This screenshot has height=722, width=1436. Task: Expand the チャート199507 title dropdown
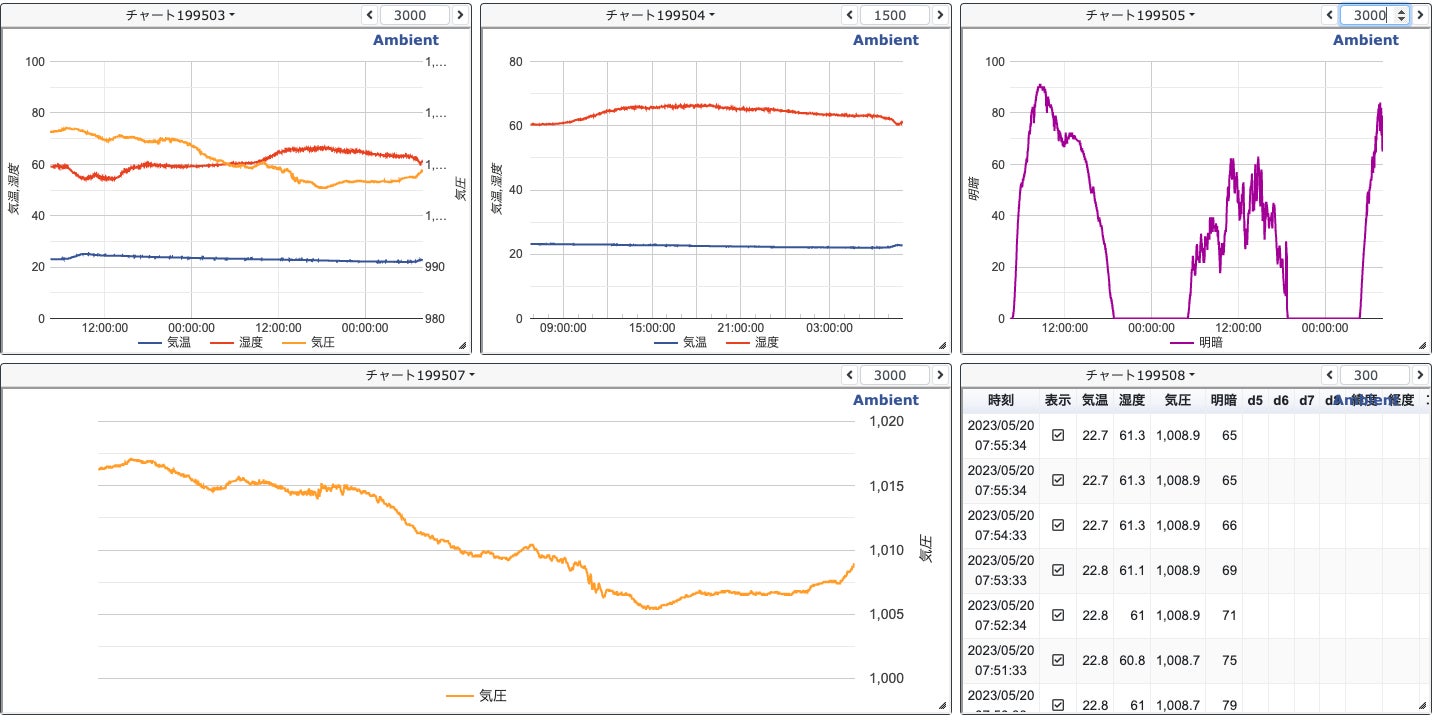420,375
